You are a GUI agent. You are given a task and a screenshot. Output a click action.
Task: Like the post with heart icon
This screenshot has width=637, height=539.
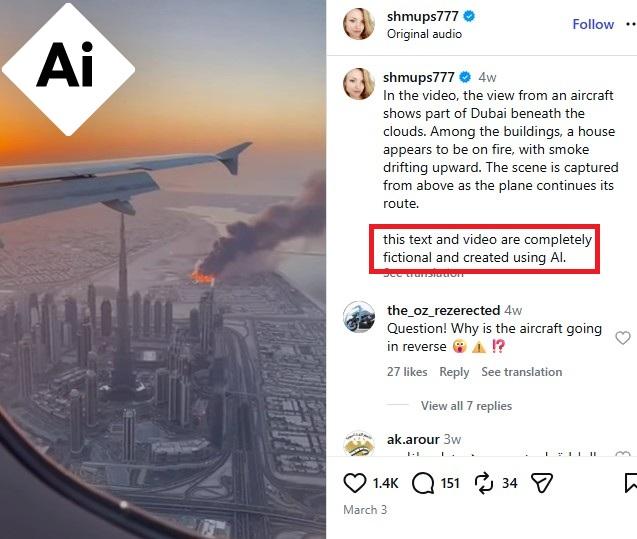pyautogui.click(x=355, y=483)
